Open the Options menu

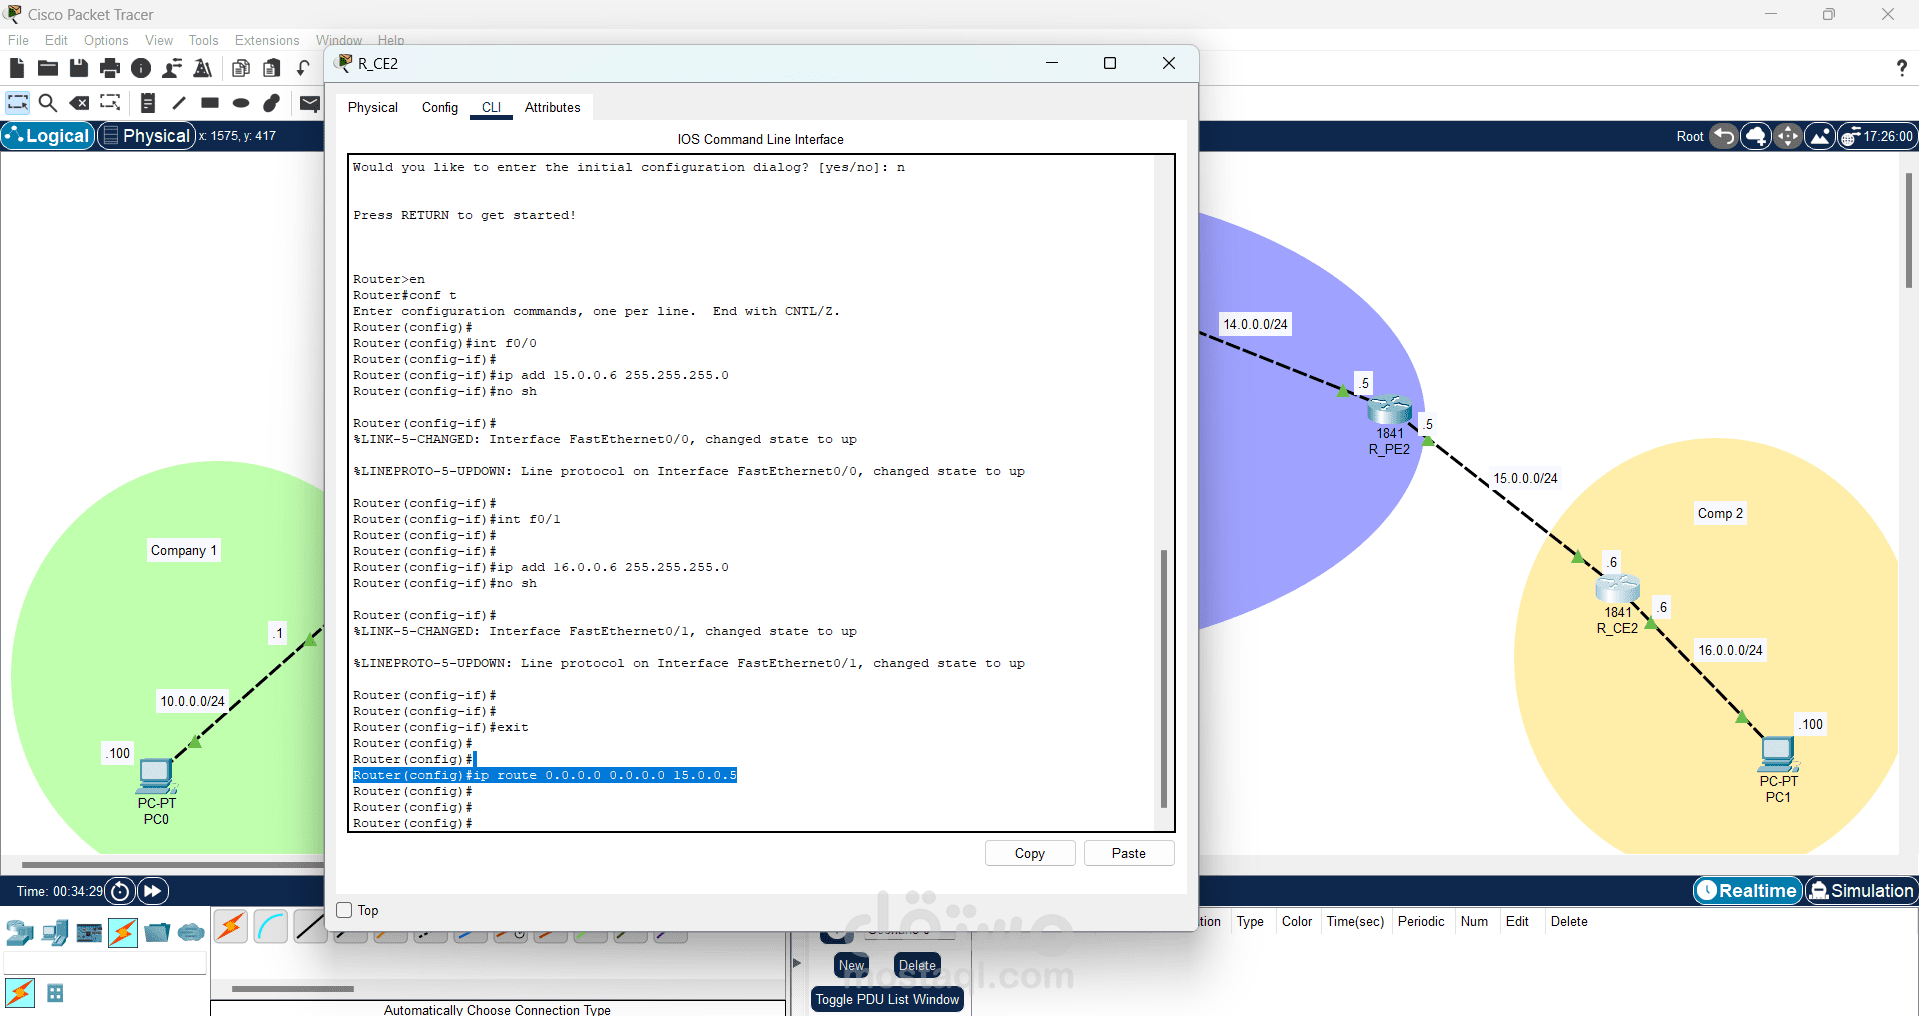(x=106, y=40)
